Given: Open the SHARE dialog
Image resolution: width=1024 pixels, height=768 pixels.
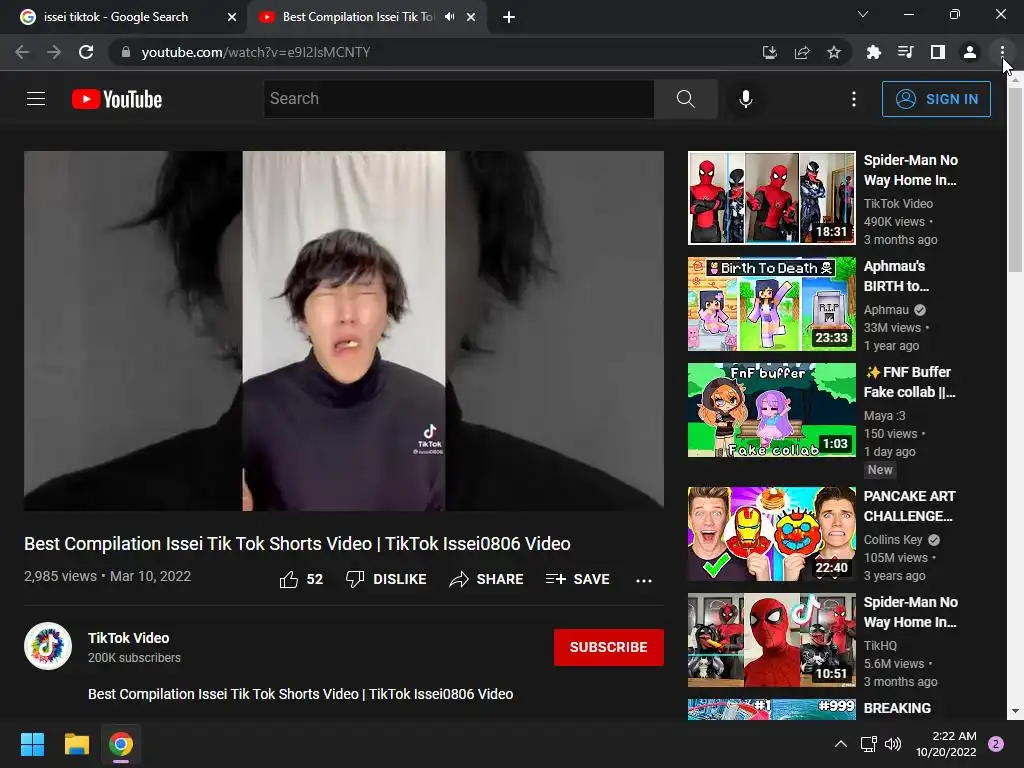Looking at the screenshot, I should click(487, 579).
